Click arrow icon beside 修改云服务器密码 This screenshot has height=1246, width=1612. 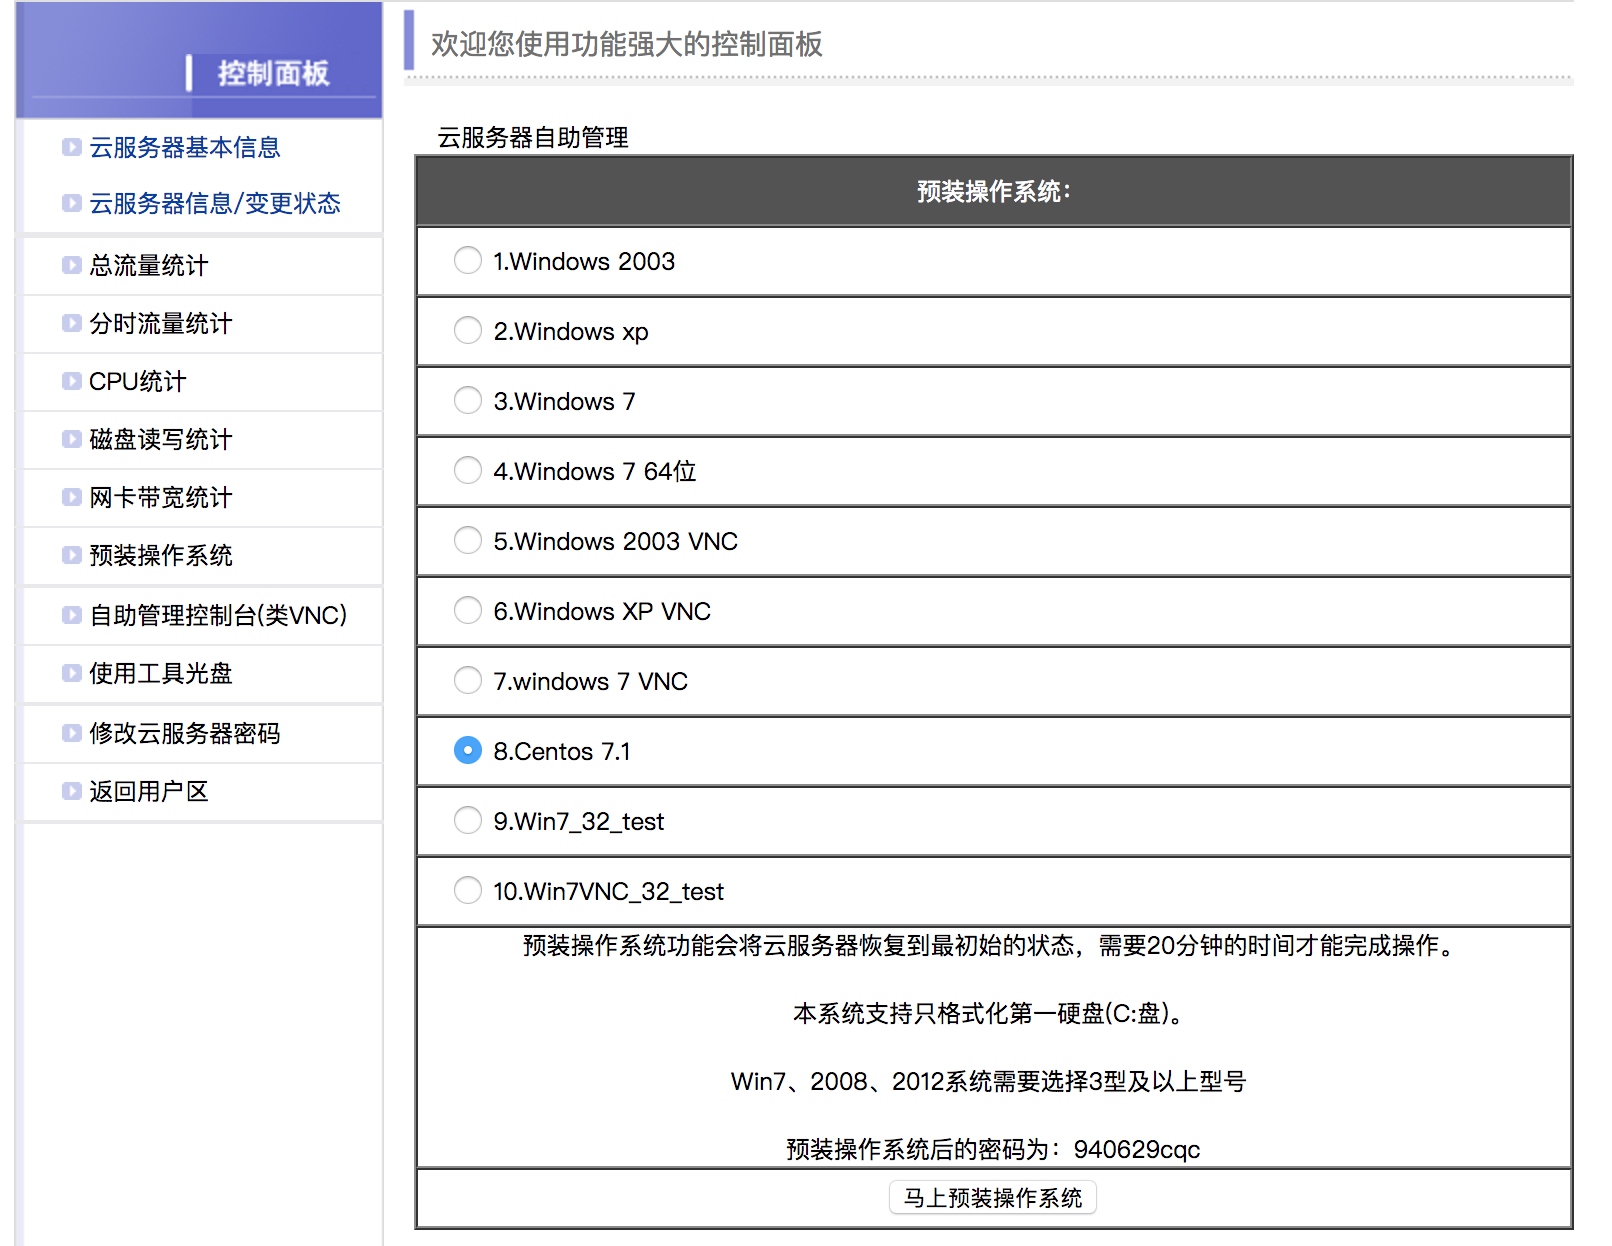click(71, 733)
